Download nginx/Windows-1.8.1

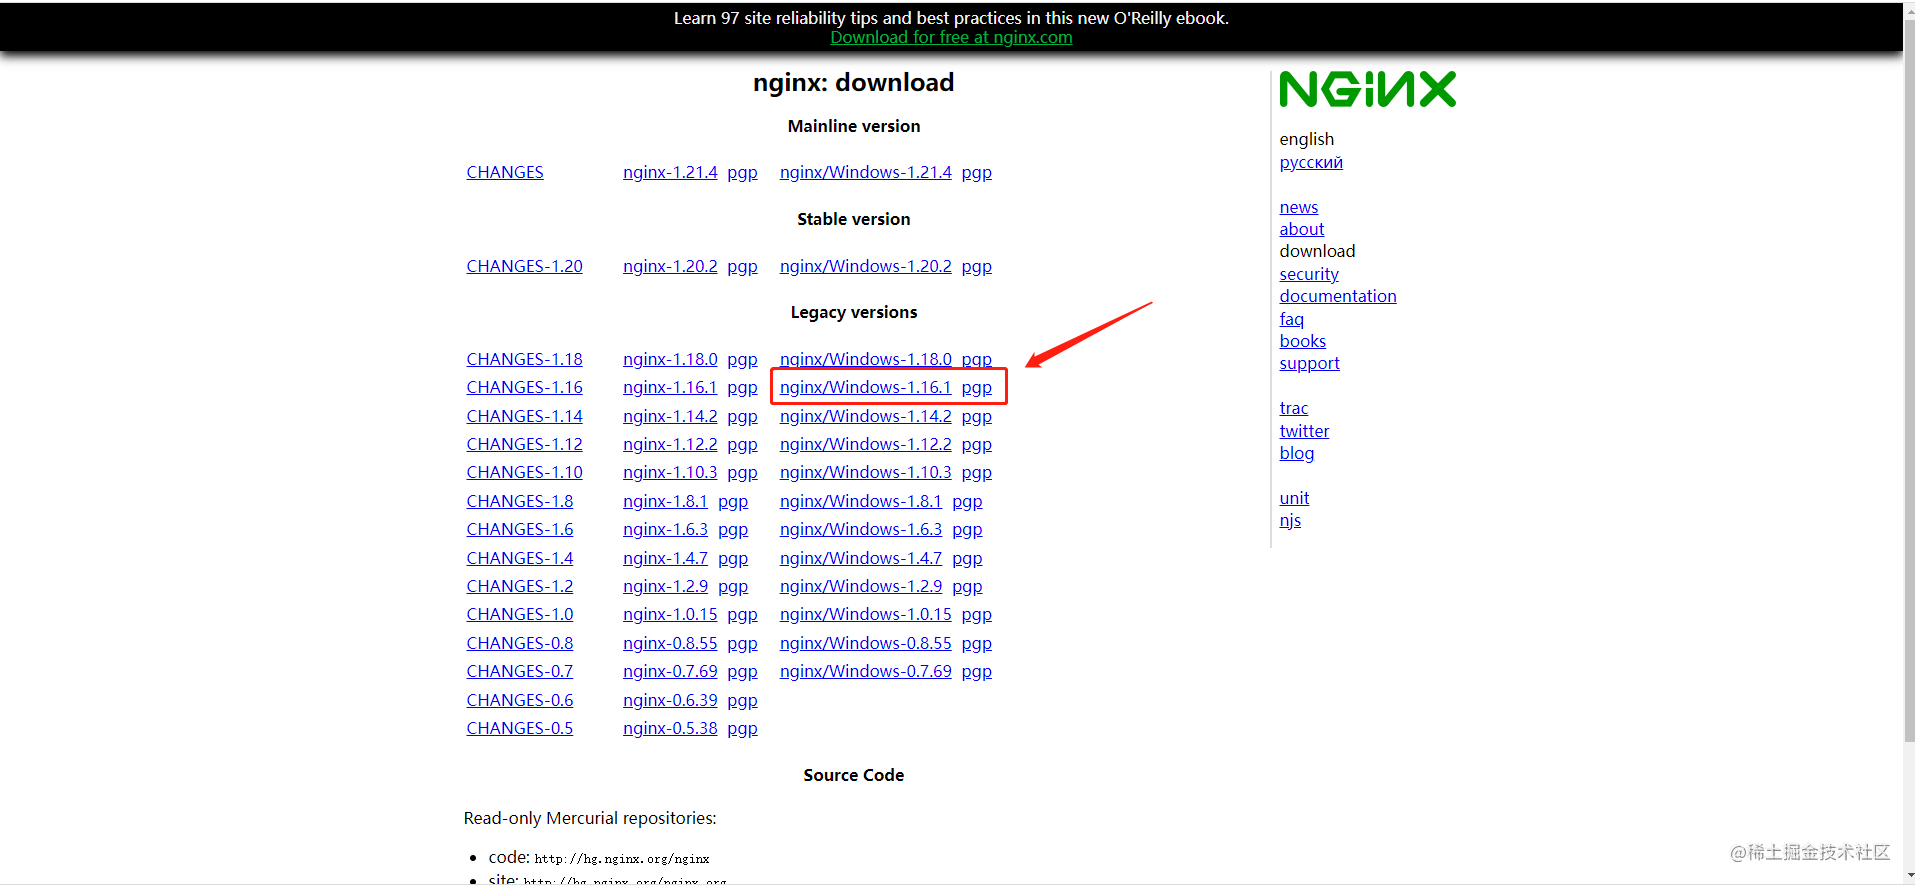coord(861,501)
